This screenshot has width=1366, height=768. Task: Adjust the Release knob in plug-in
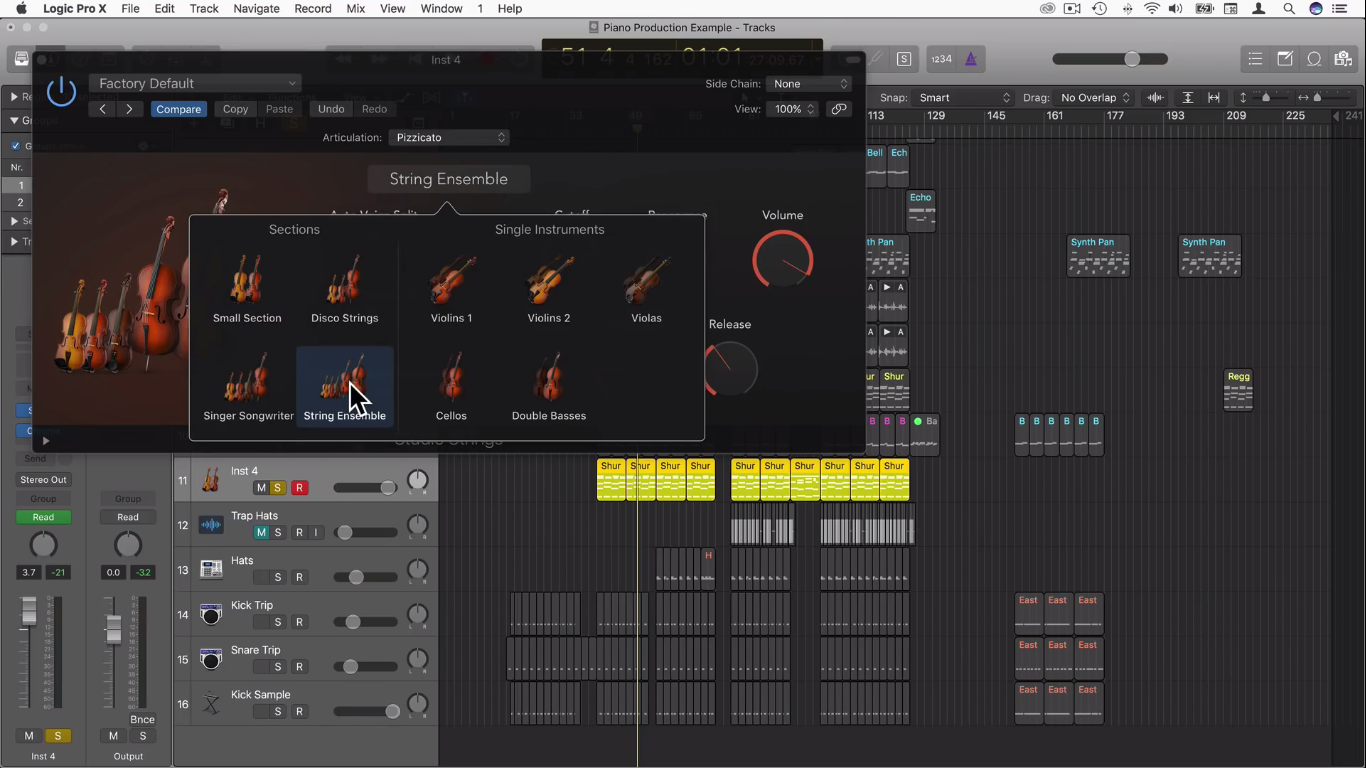[x=731, y=368]
